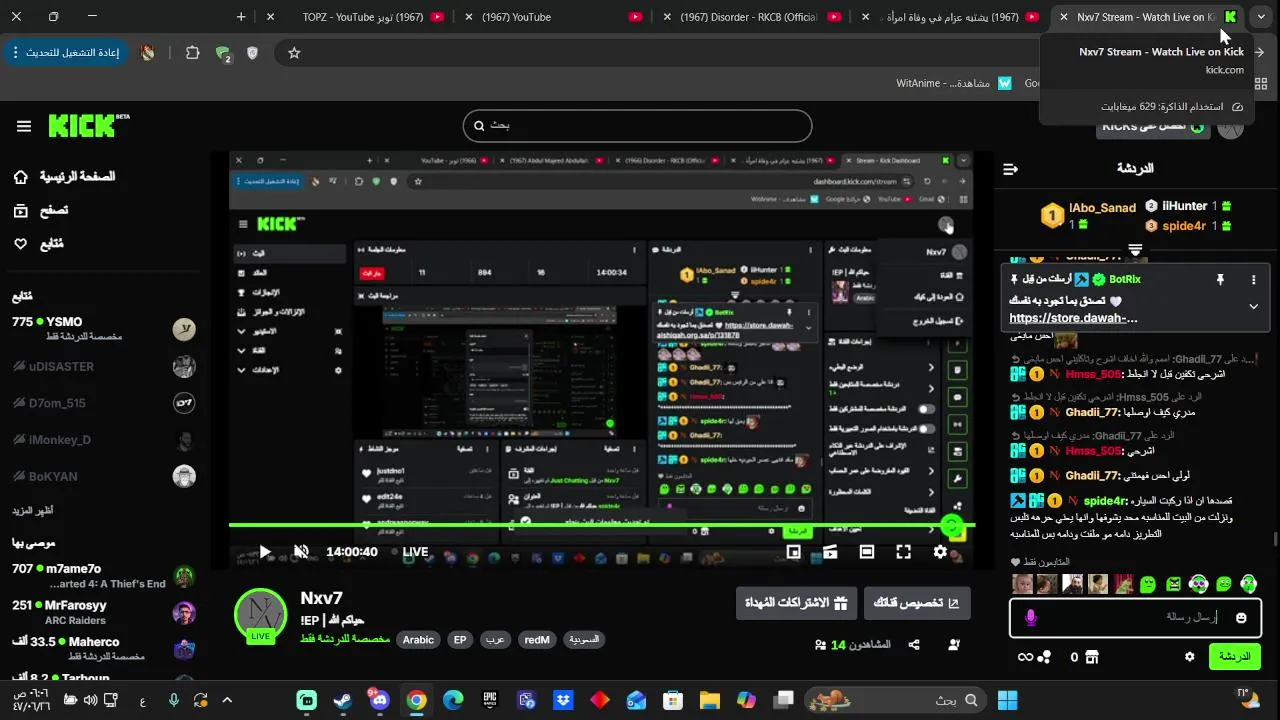Click the stream progress bar
Screen dimensions: 1280x720
click(602, 525)
